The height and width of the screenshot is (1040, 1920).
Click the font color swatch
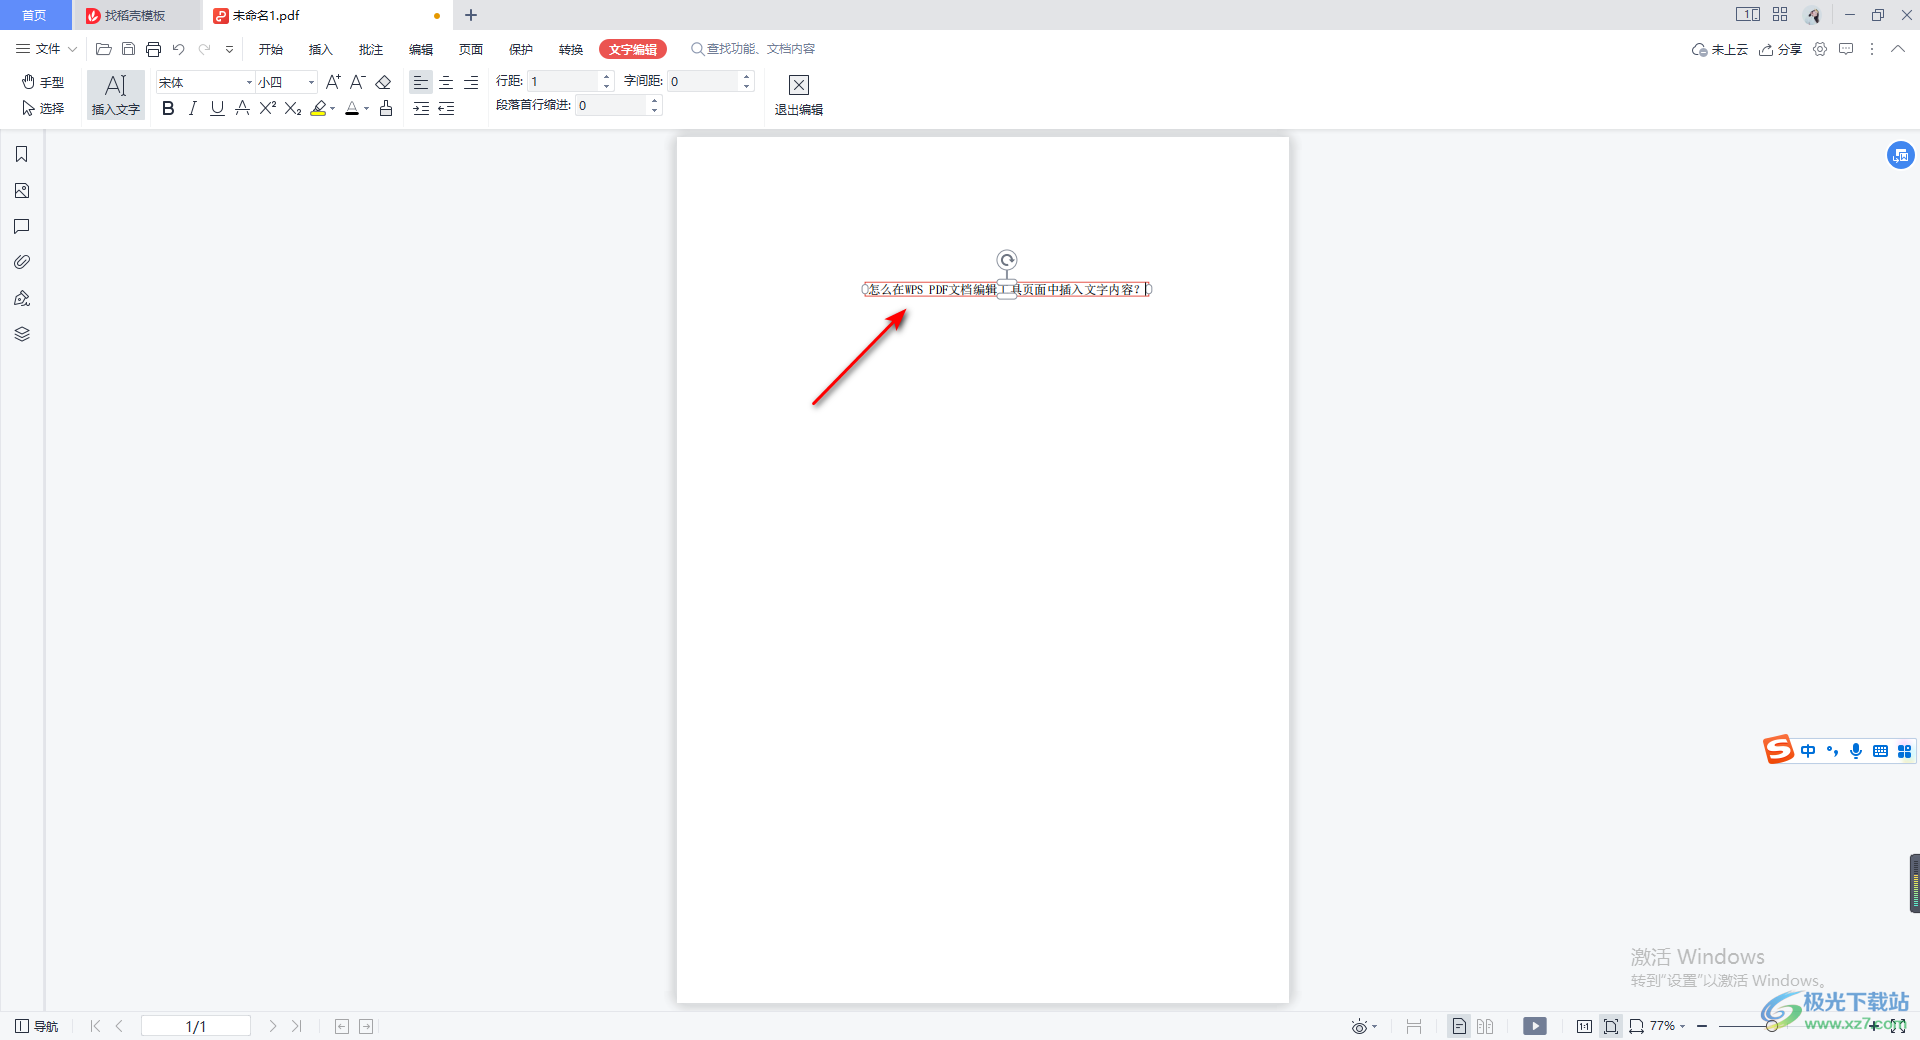coord(352,108)
